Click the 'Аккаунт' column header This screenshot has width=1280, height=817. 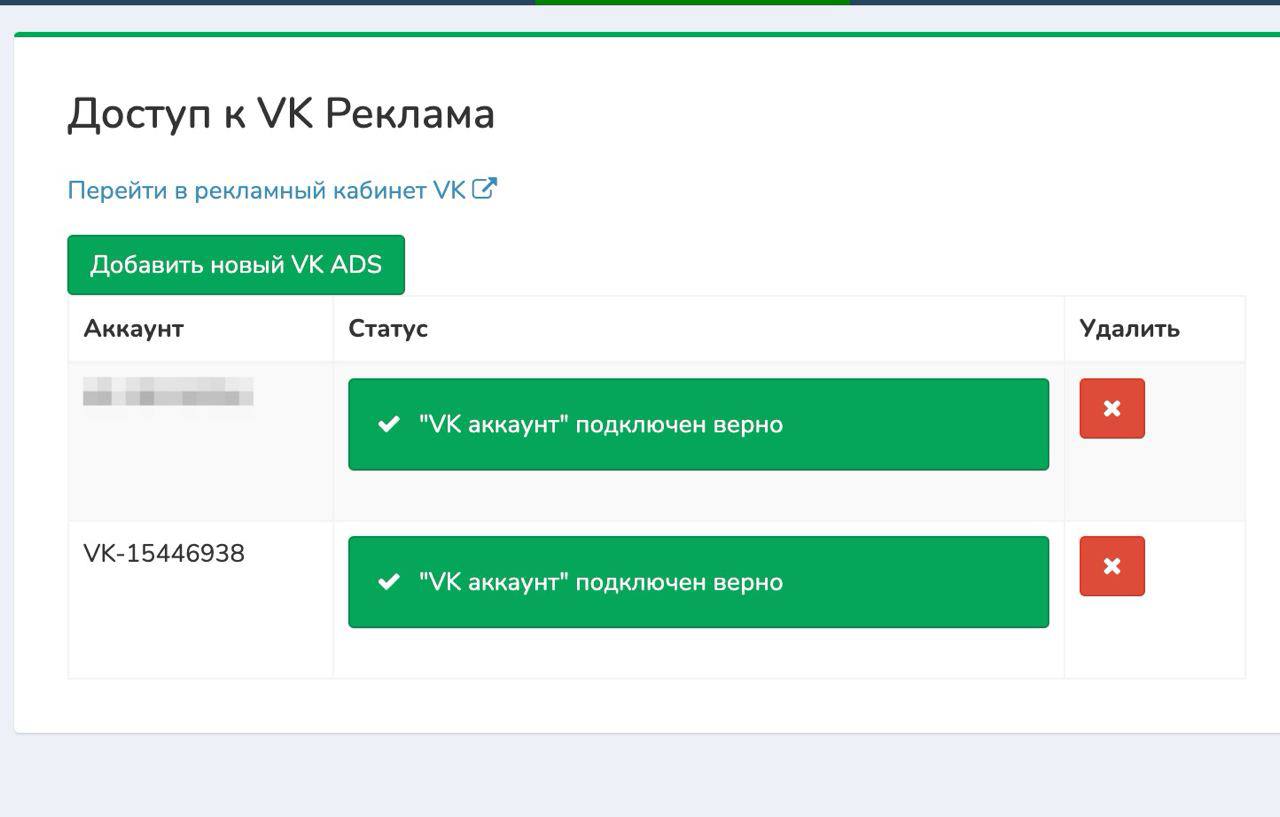pos(134,328)
